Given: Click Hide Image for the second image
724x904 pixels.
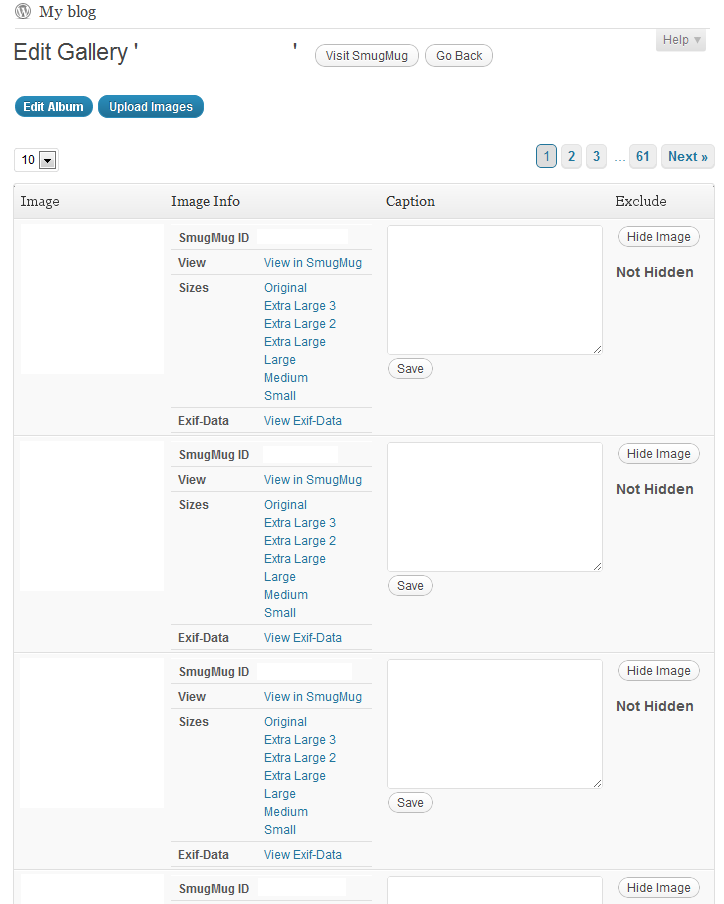Looking at the screenshot, I should coord(659,454).
